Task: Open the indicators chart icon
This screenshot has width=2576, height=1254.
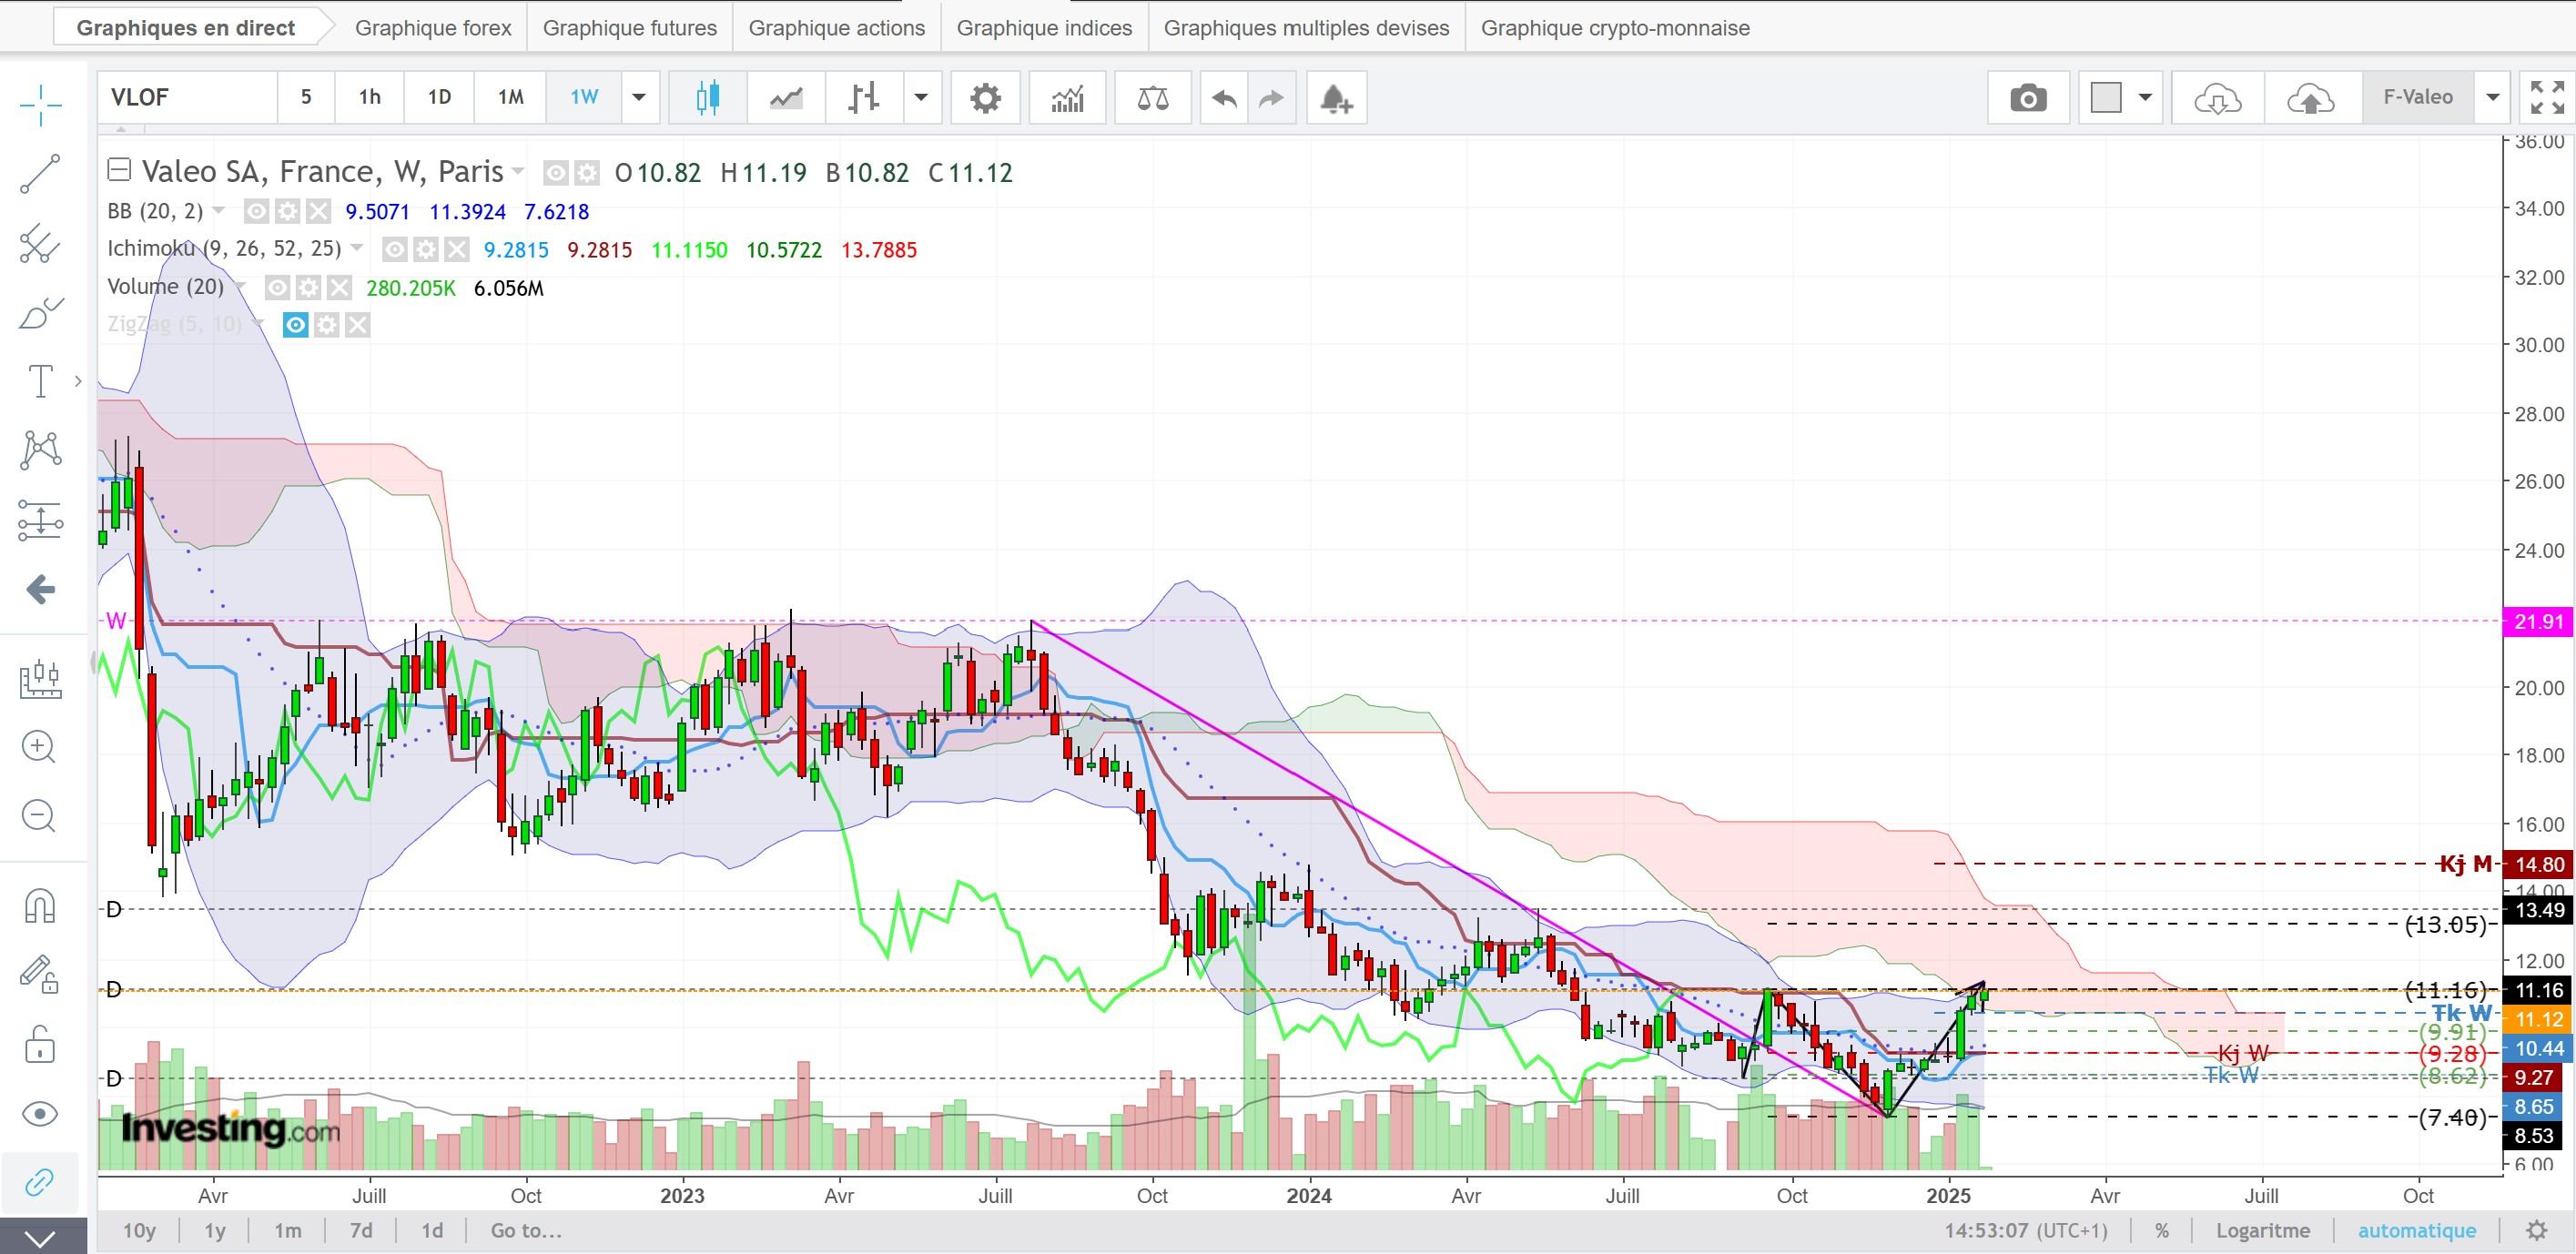Action: coord(1067,98)
